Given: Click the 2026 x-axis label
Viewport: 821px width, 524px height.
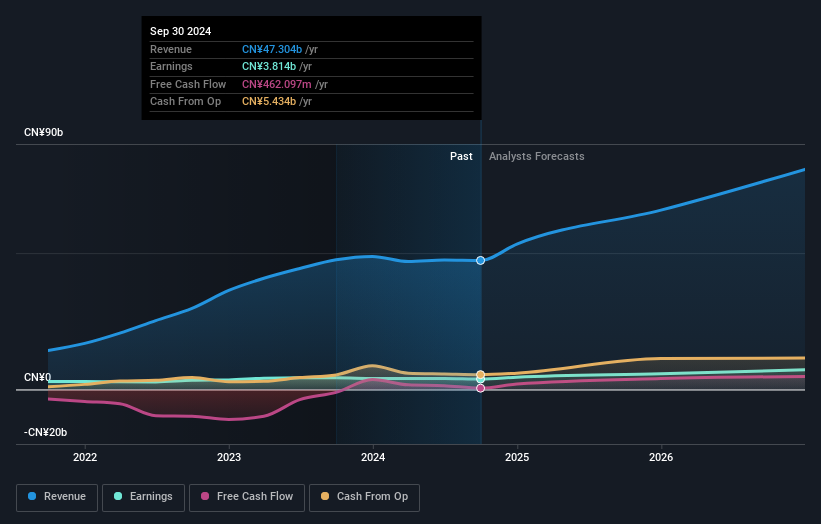Looking at the screenshot, I should [x=661, y=457].
